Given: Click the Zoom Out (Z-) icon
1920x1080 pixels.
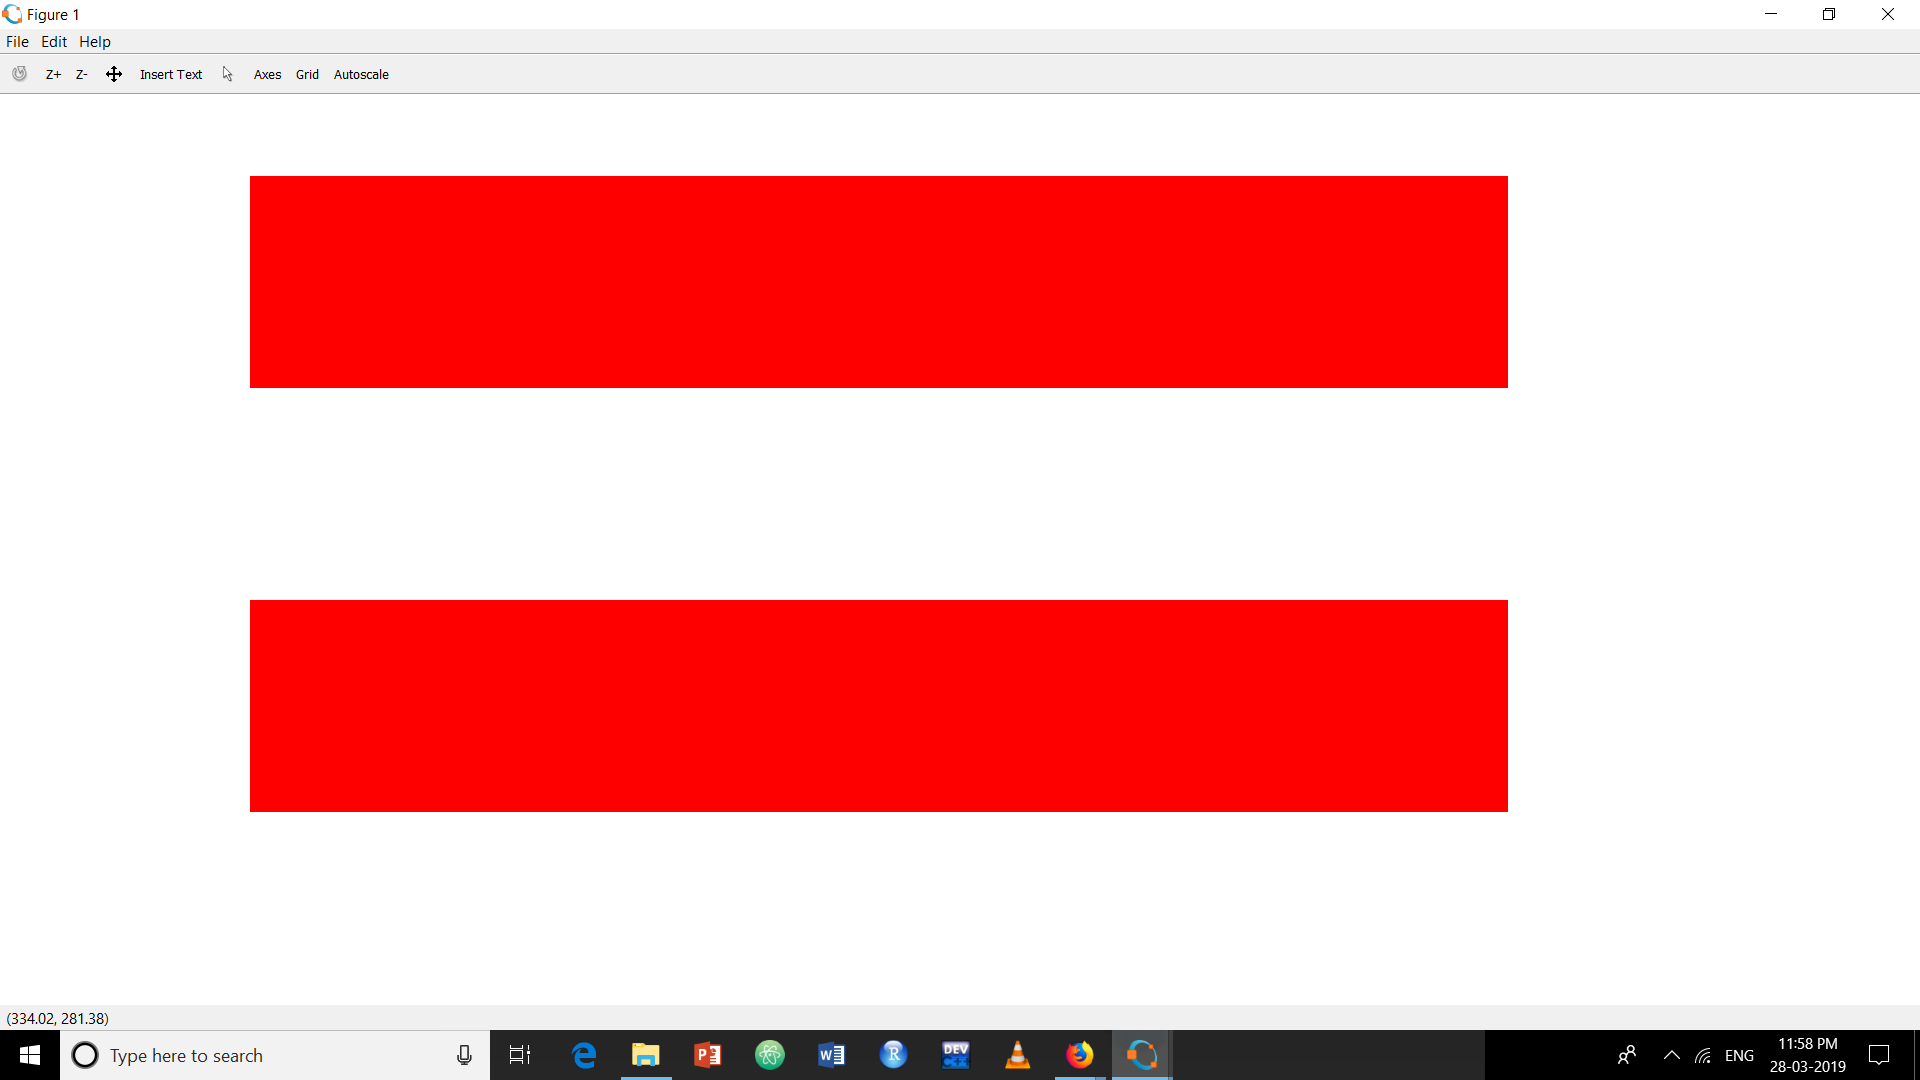Looking at the screenshot, I should 82,73.
